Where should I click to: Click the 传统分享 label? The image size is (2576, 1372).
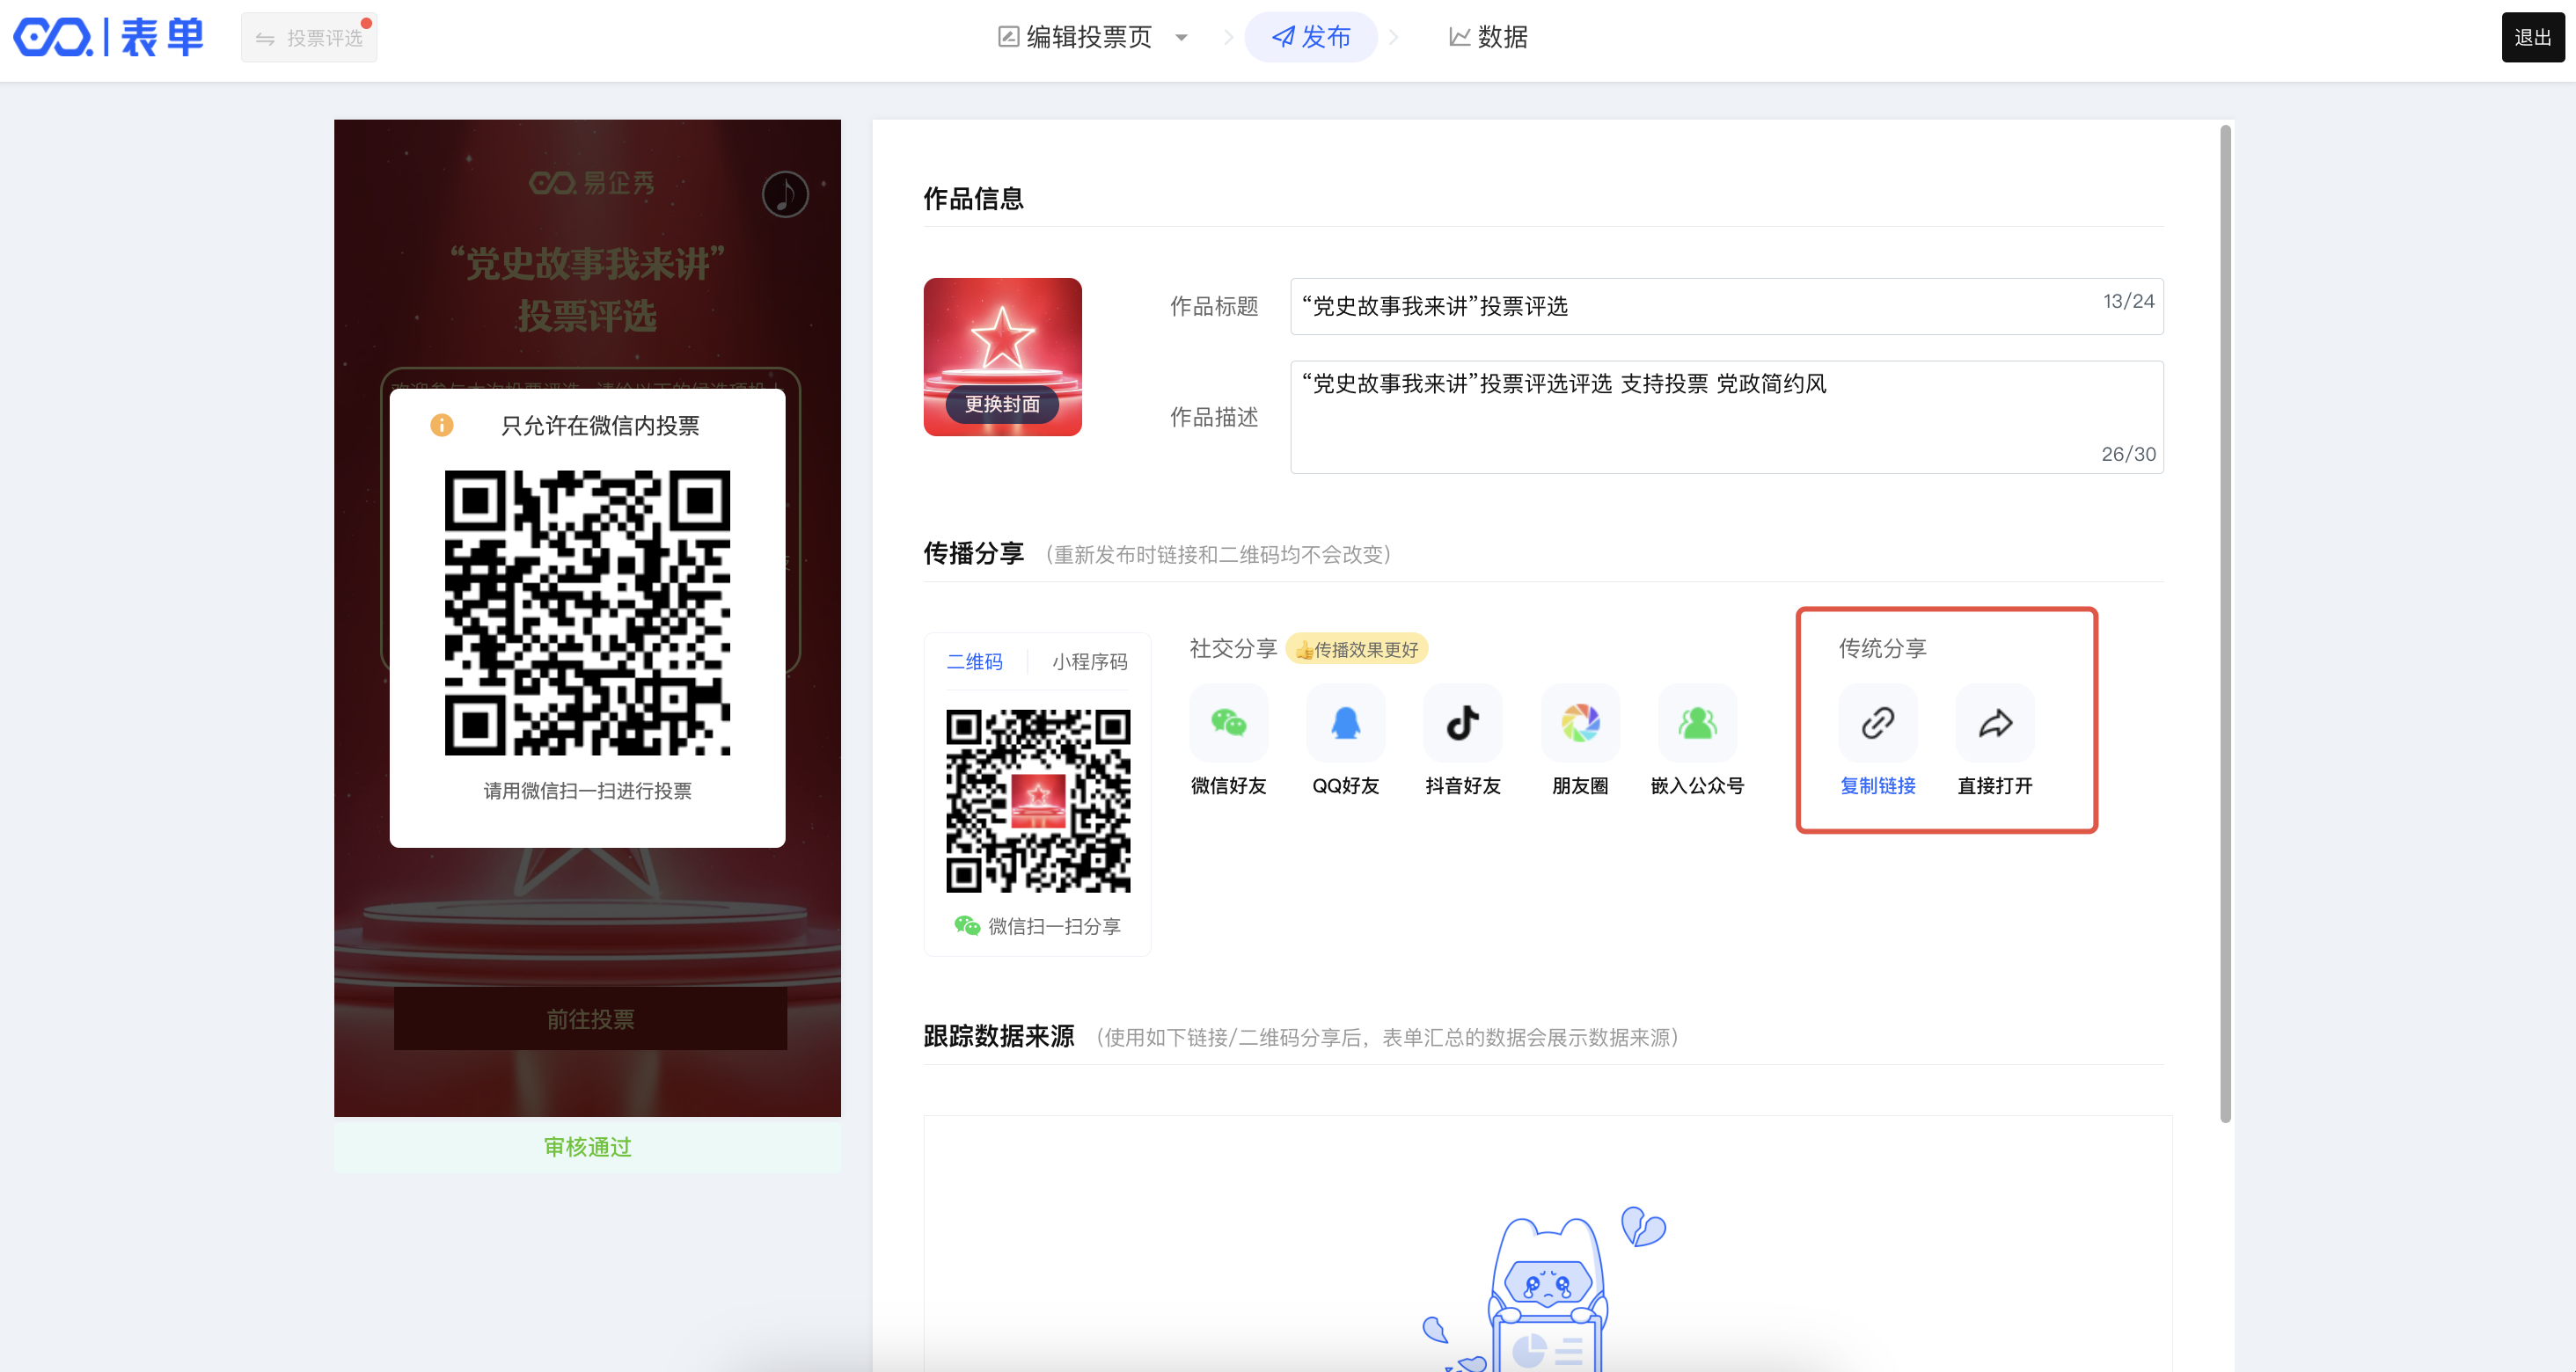[1882, 648]
